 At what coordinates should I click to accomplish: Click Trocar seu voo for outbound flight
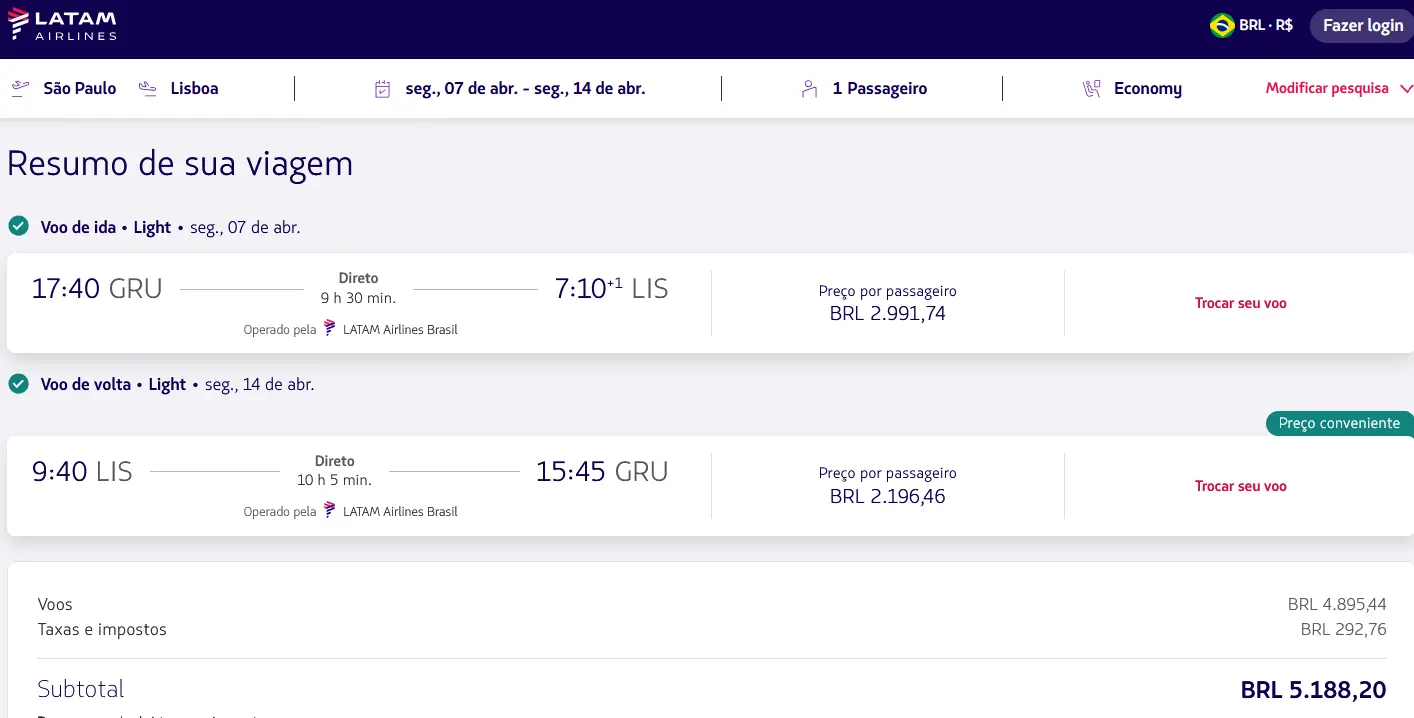(1240, 303)
